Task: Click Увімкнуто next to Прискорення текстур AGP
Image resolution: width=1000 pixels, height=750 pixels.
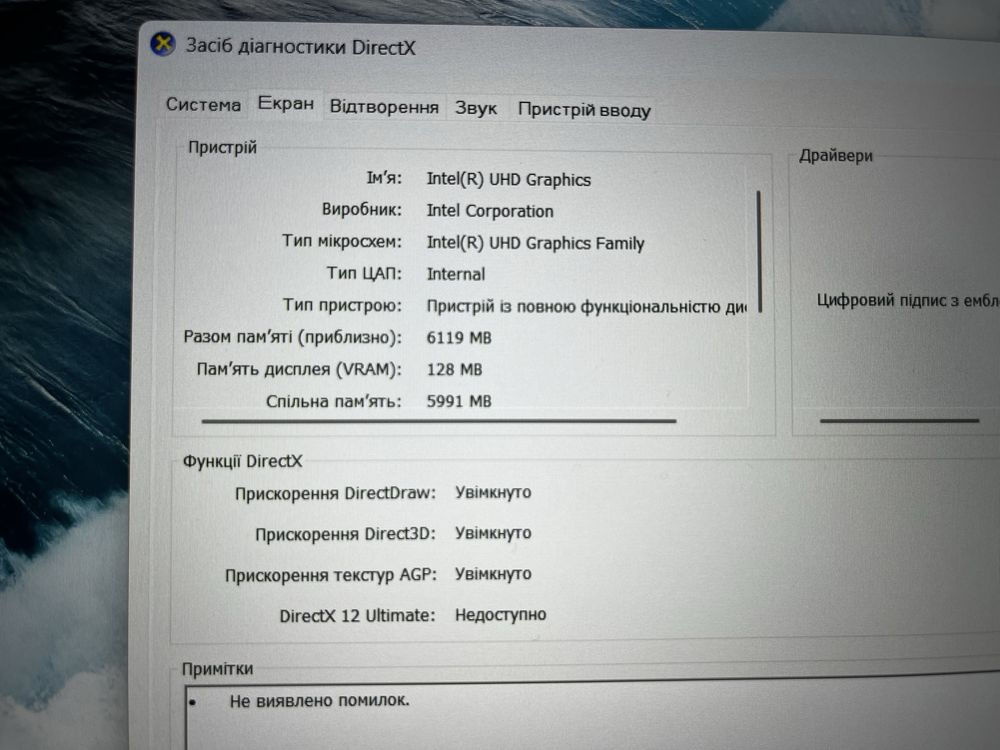Action: pos(493,574)
